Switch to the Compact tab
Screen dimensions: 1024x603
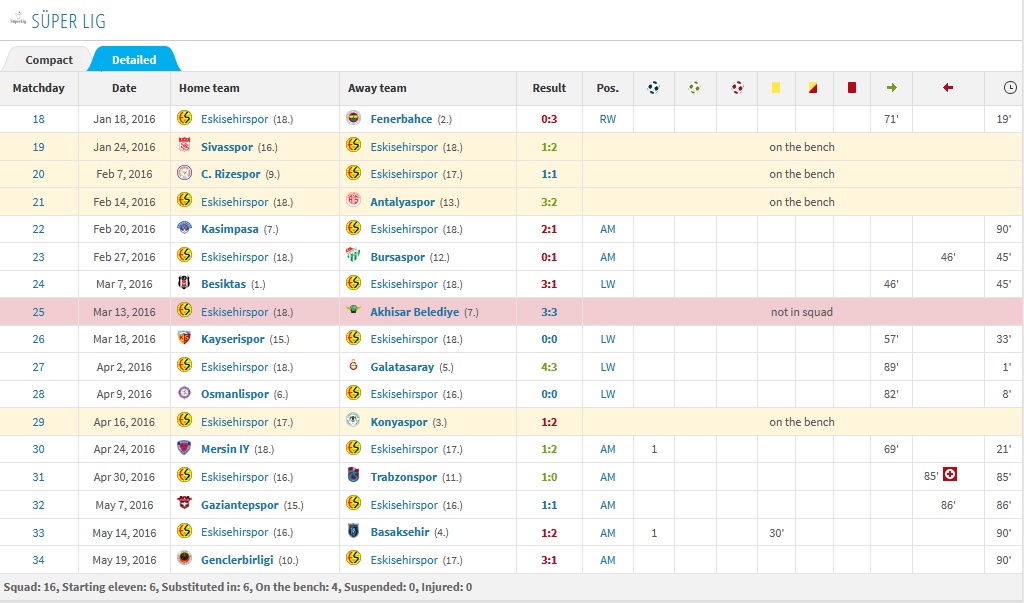(49, 59)
